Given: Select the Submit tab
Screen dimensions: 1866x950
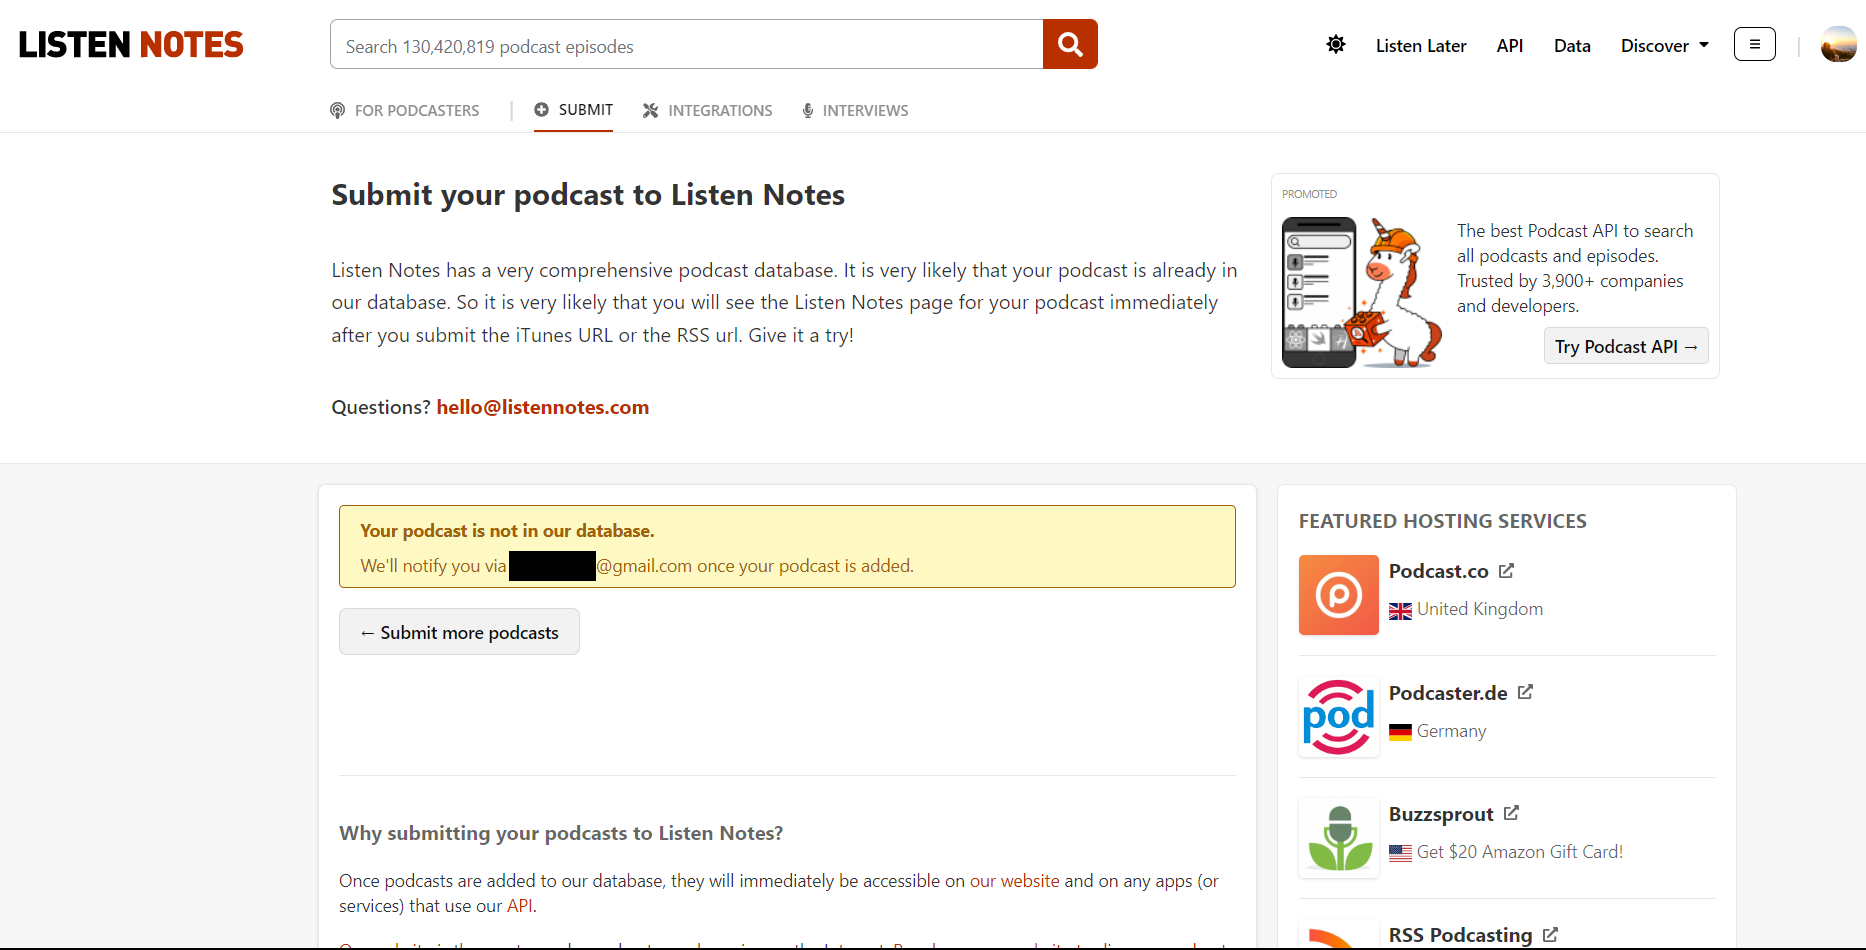Looking at the screenshot, I should click(x=574, y=110).
